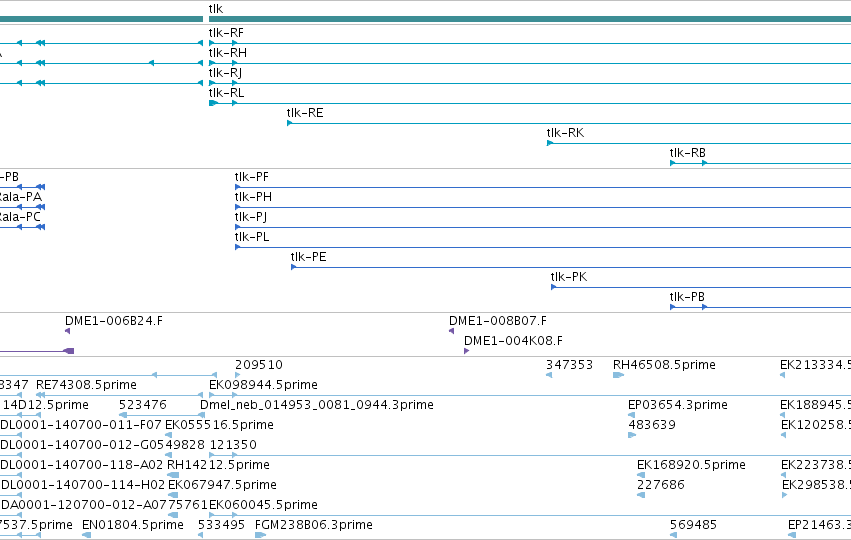Select the 227686 EST label

tap(661, 486)
